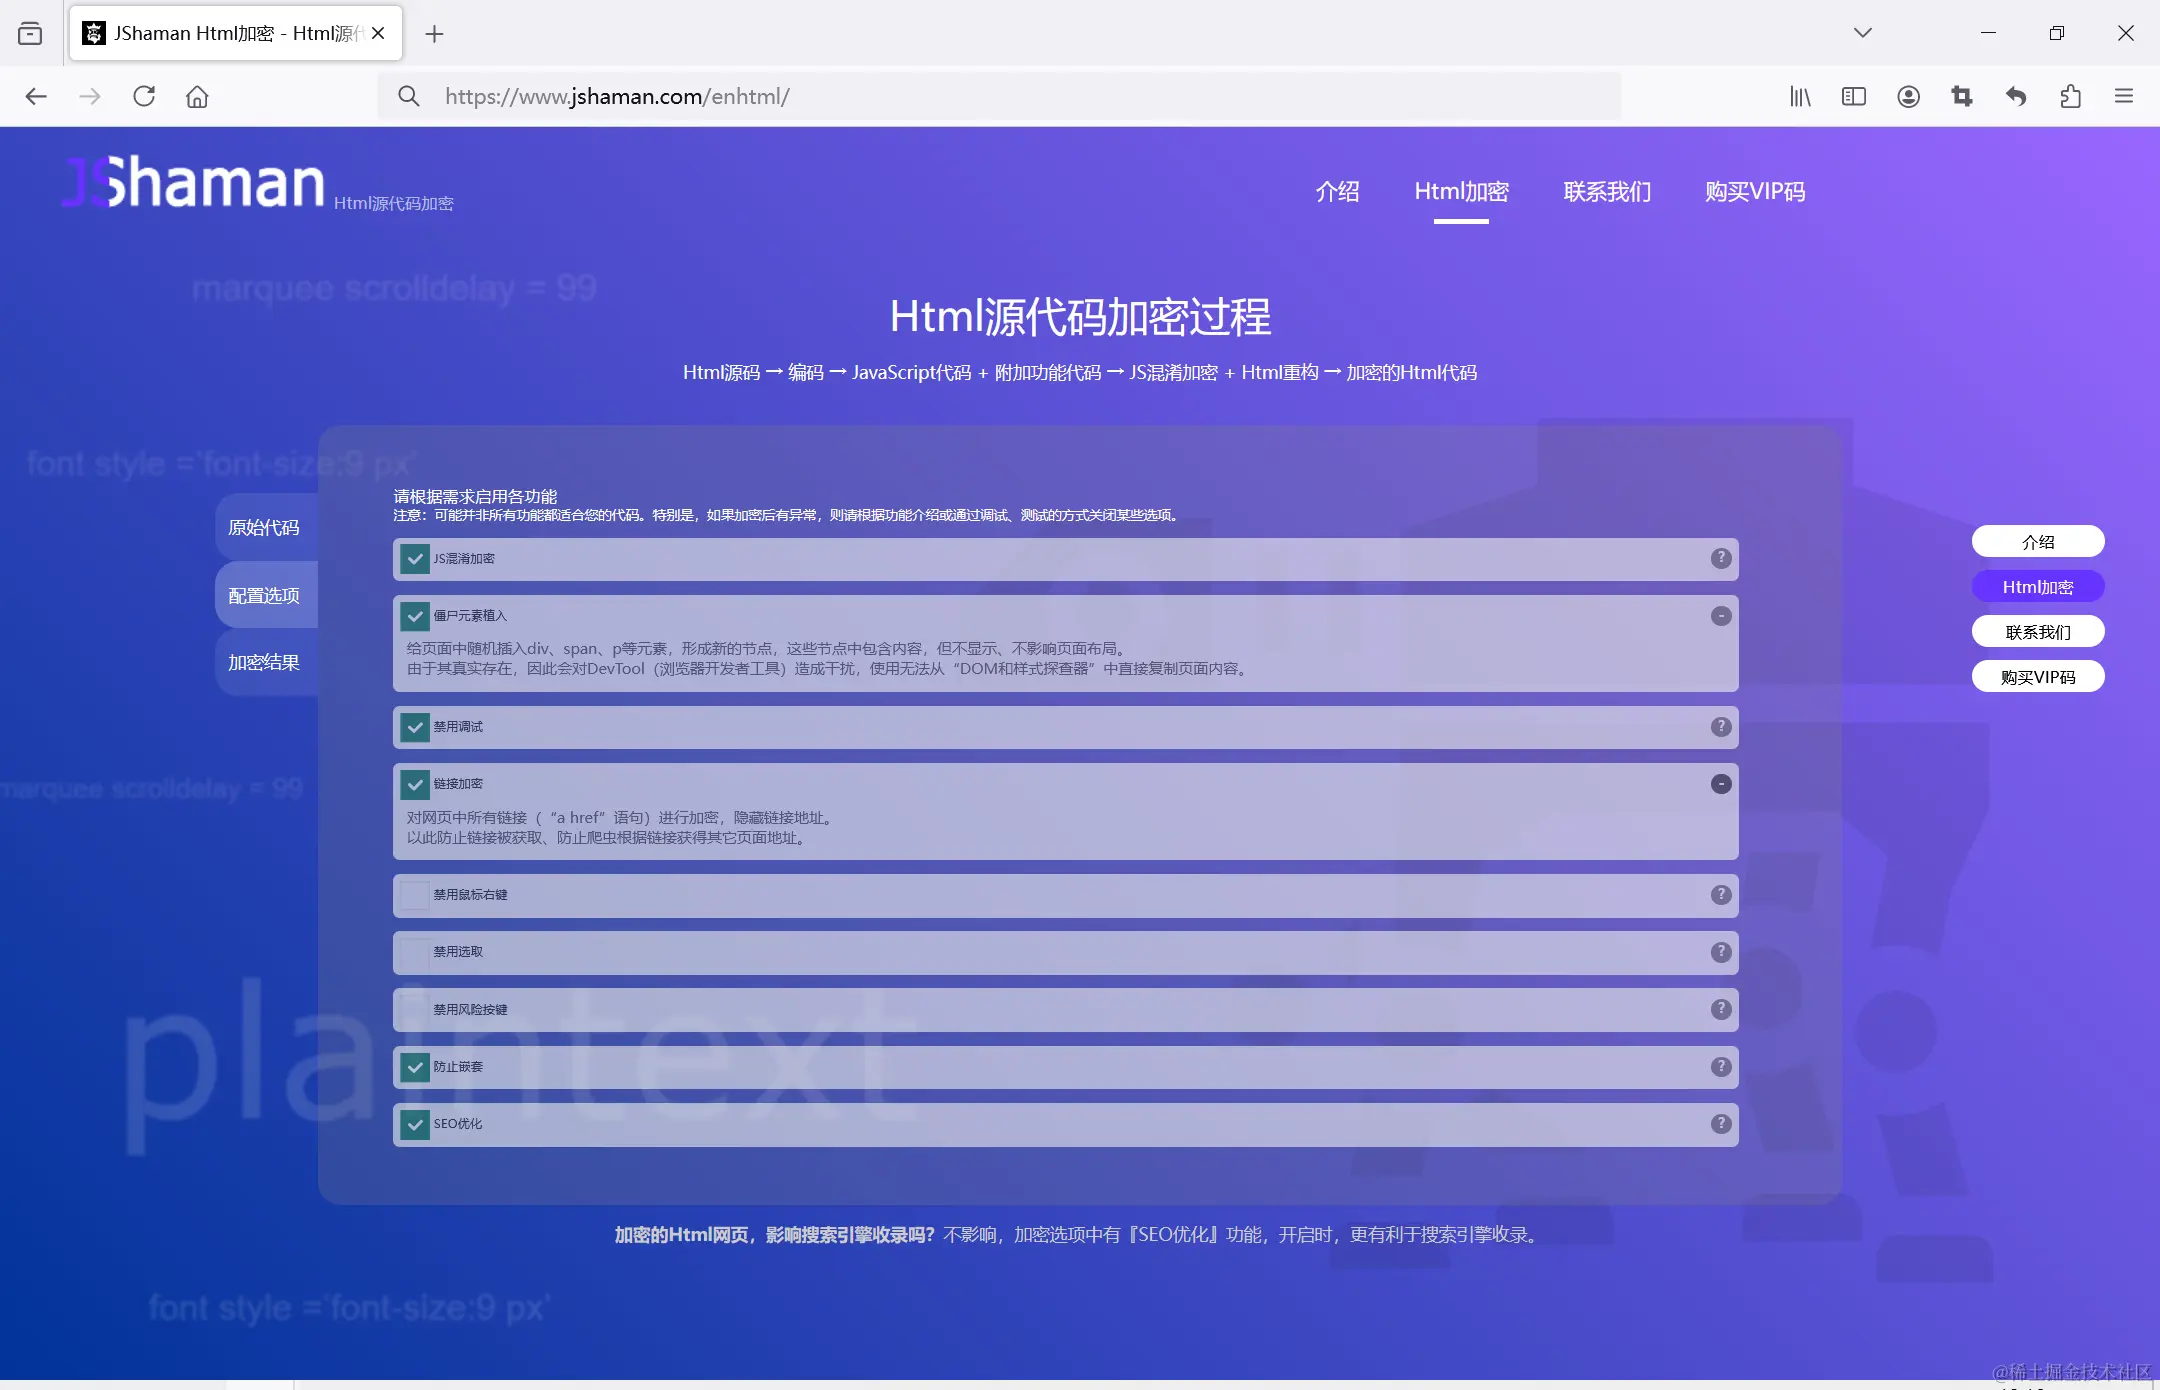Enable the 禁用鼠标右键 checkbox
The image size is (2160, 1390).
tap(415, 895)
